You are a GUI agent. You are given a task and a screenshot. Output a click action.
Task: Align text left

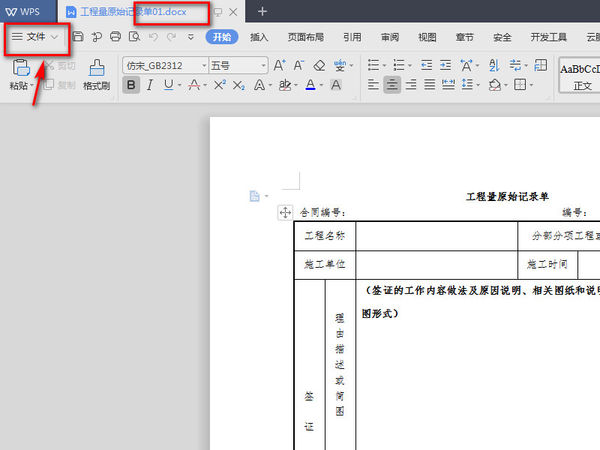coord(373,85)
